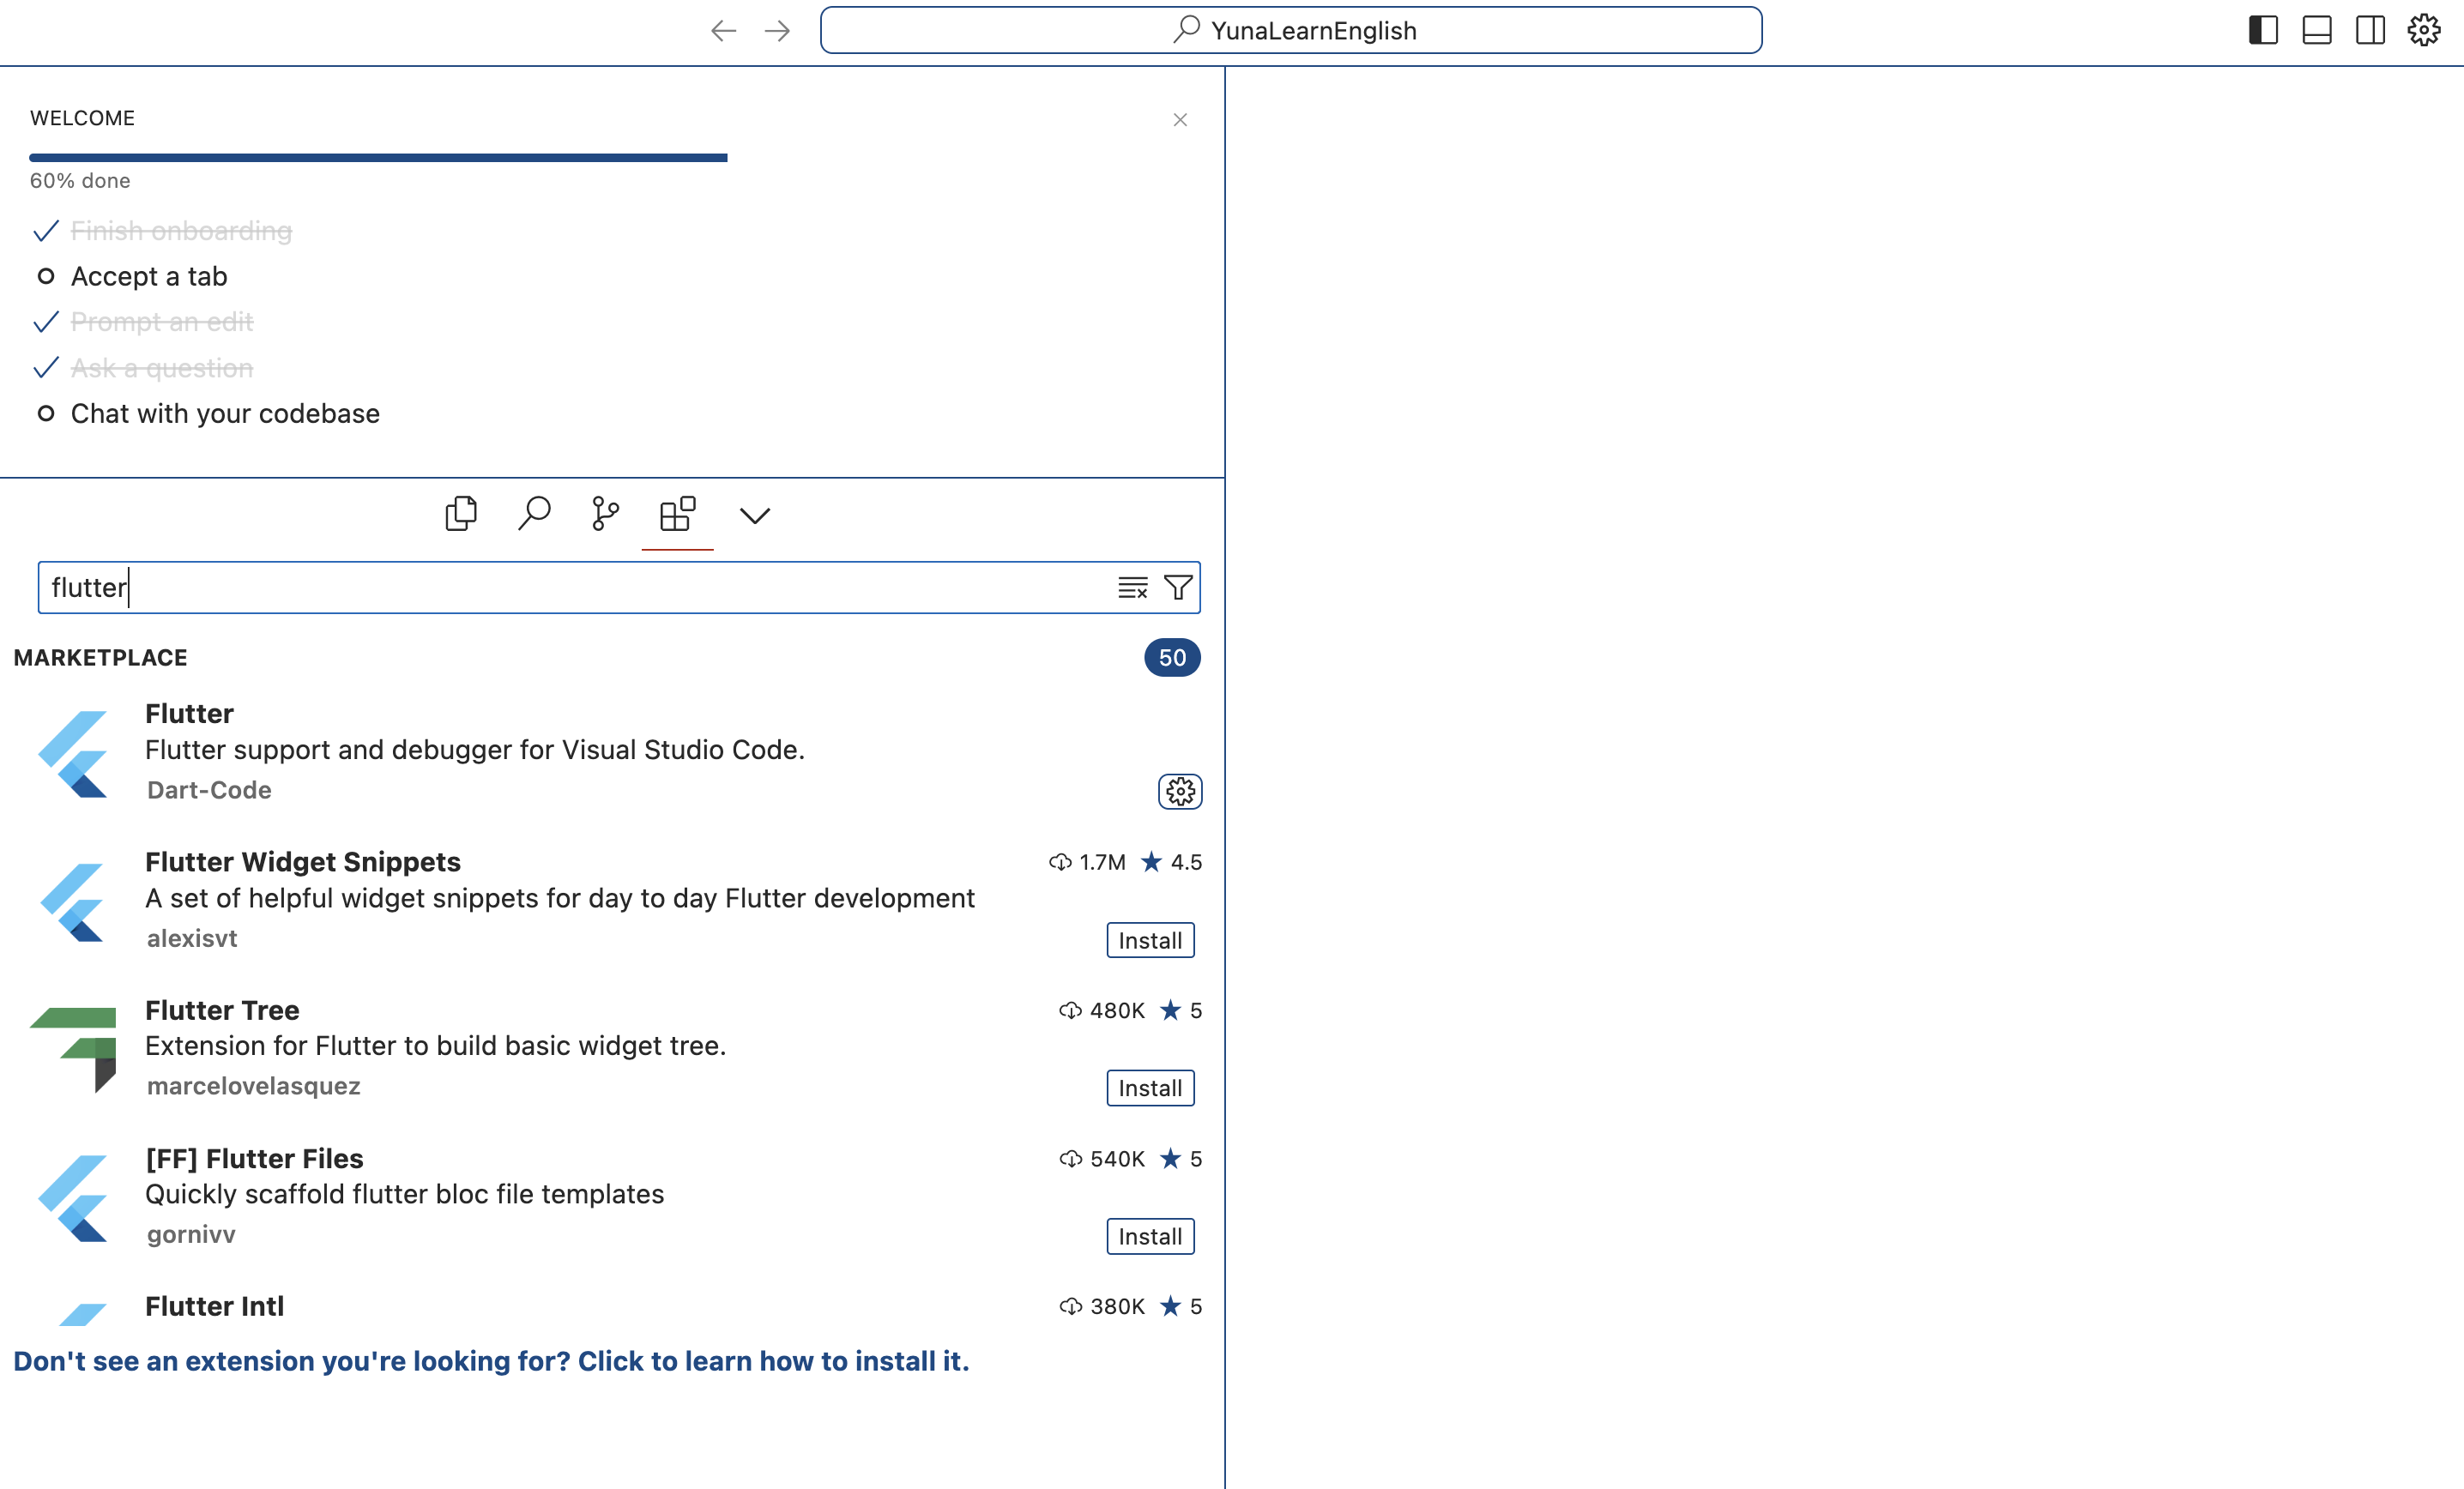Go forward with the right arrow
2464x1489 pixels.
click(x=777, y=31)
